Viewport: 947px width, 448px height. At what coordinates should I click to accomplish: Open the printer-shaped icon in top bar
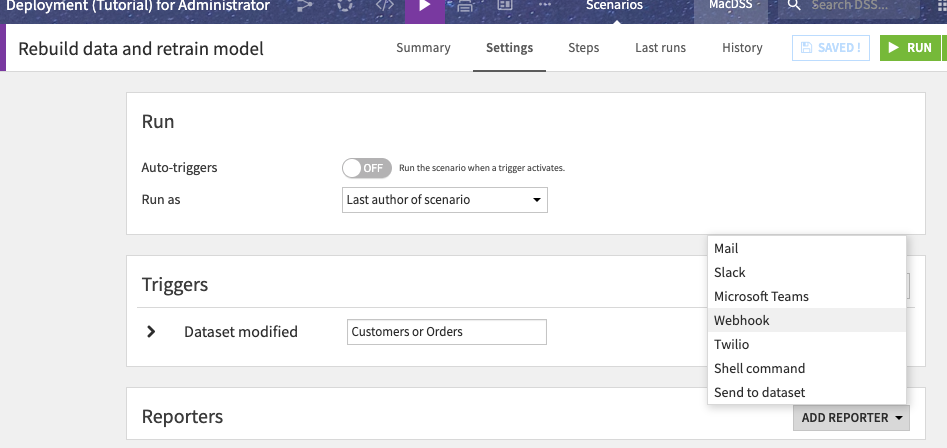(464, 6)
